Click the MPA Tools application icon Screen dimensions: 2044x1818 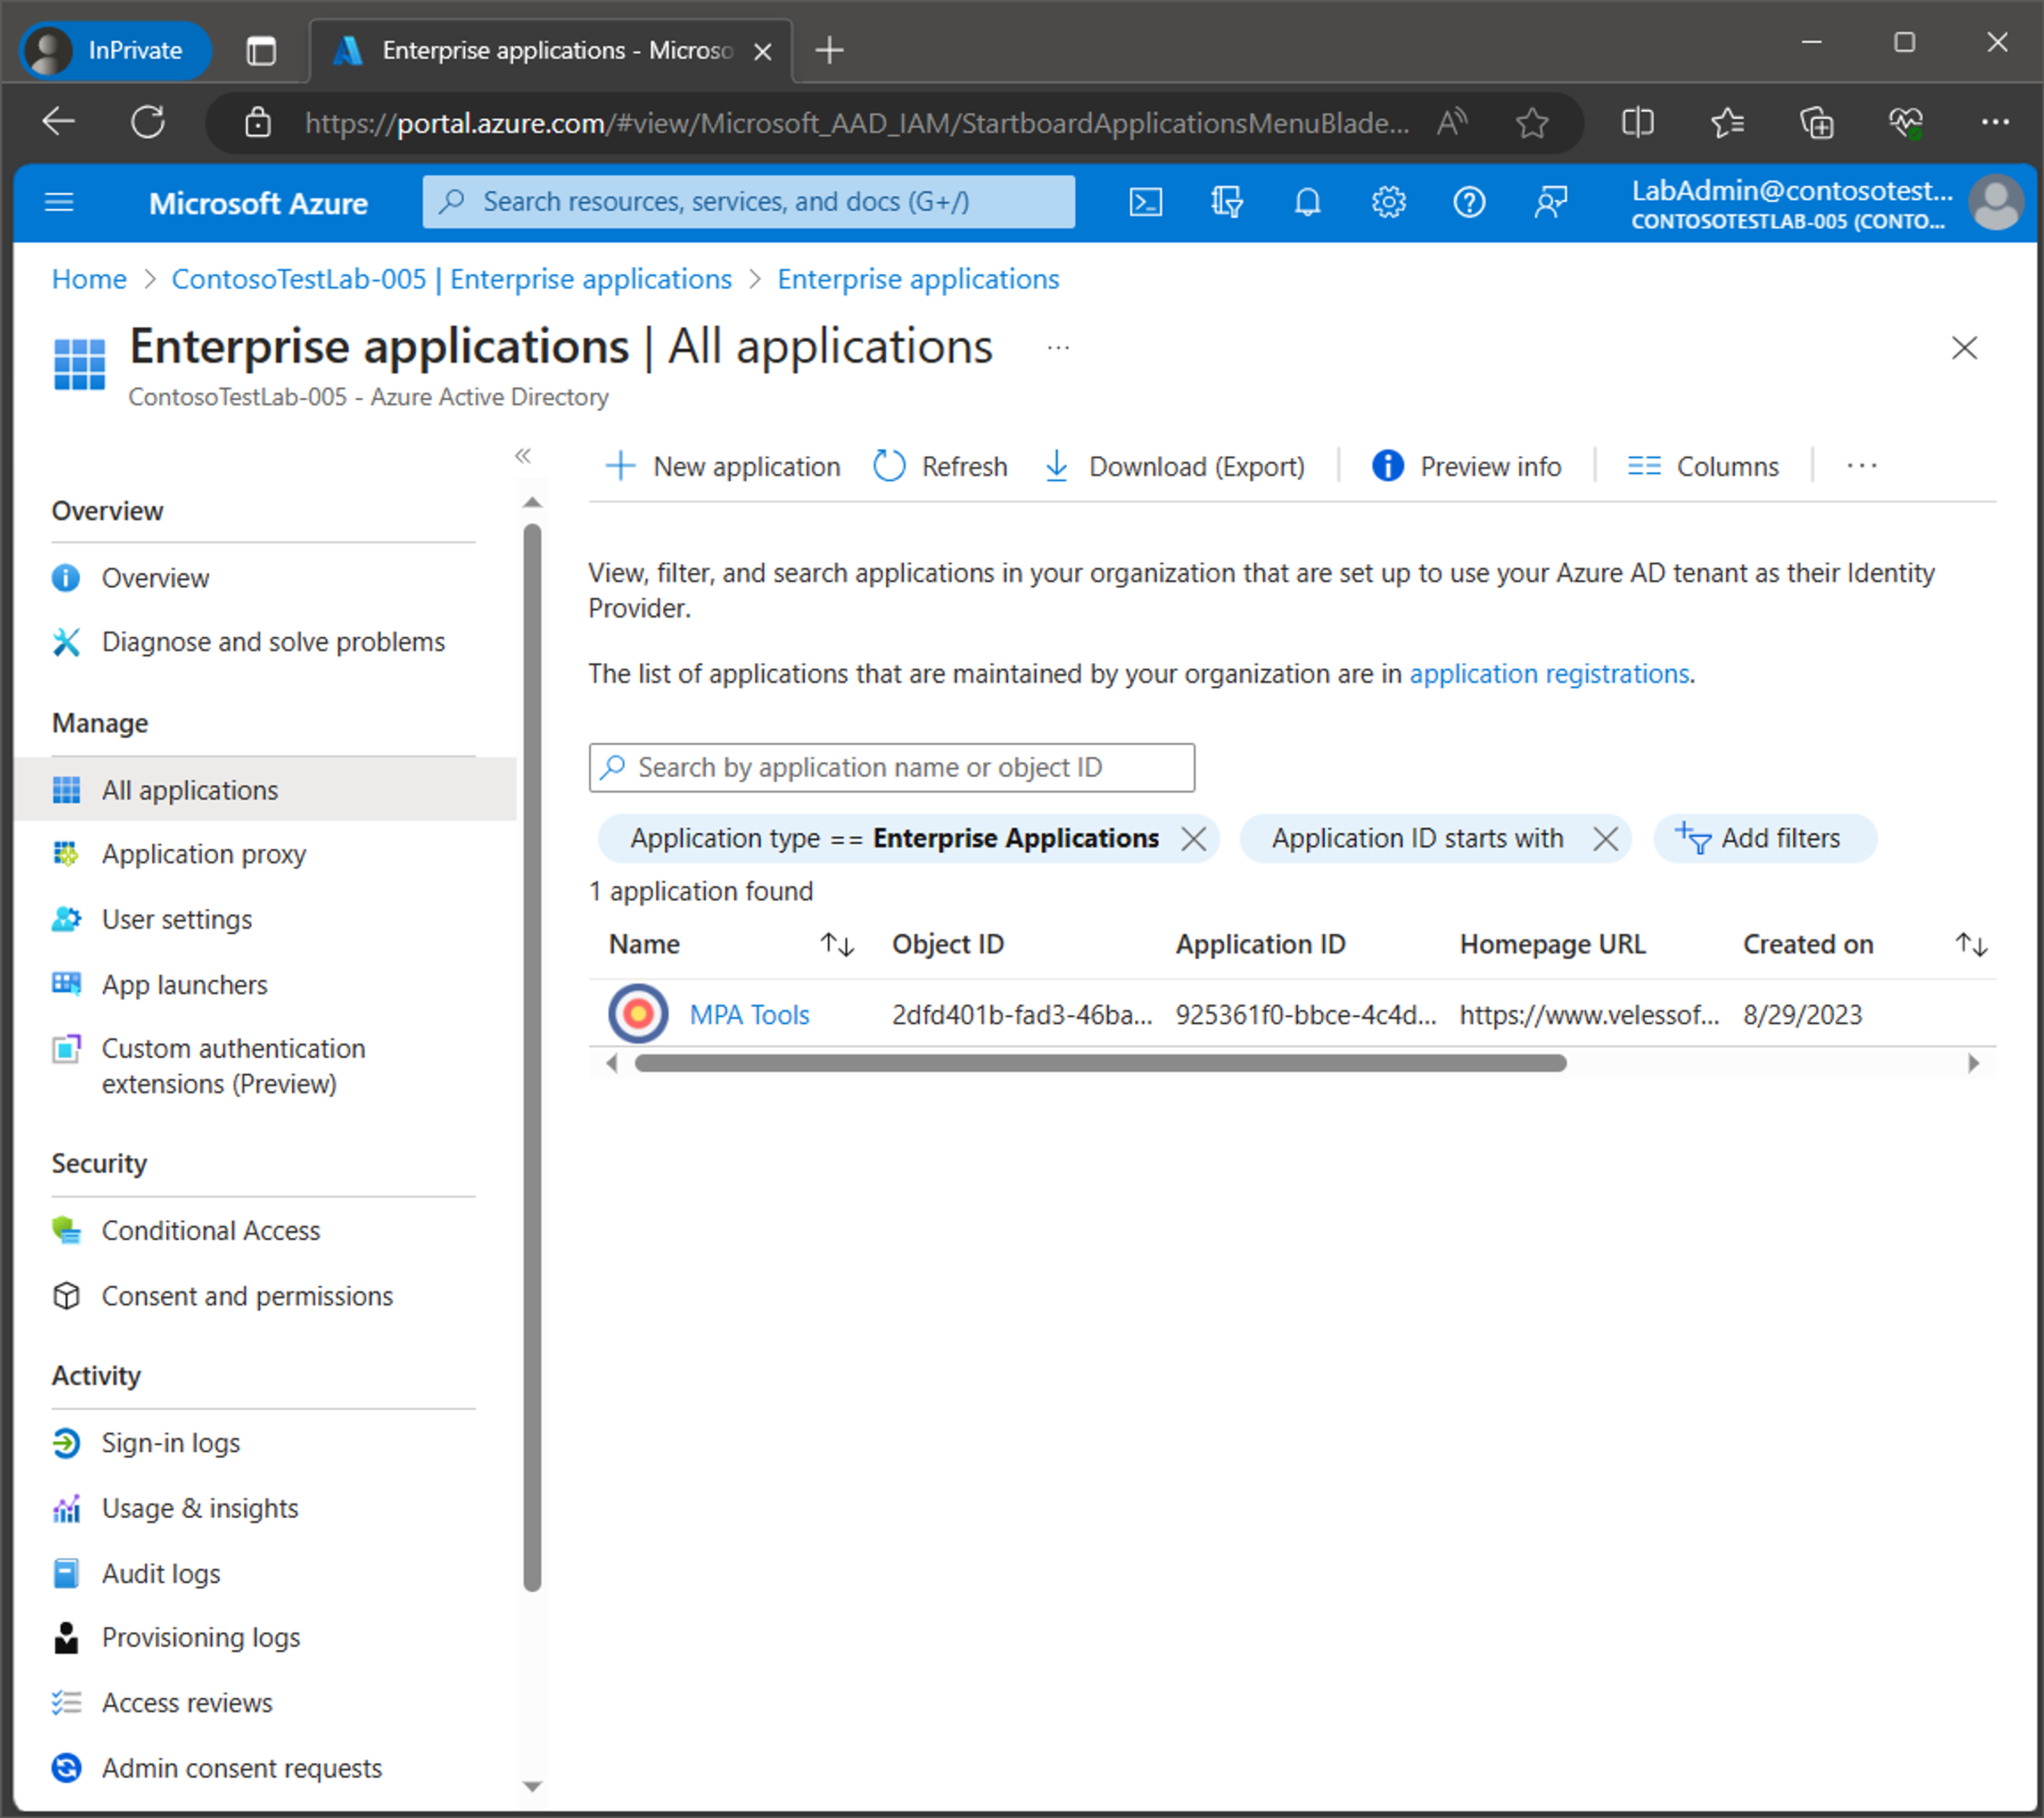tap(638, 1014)
